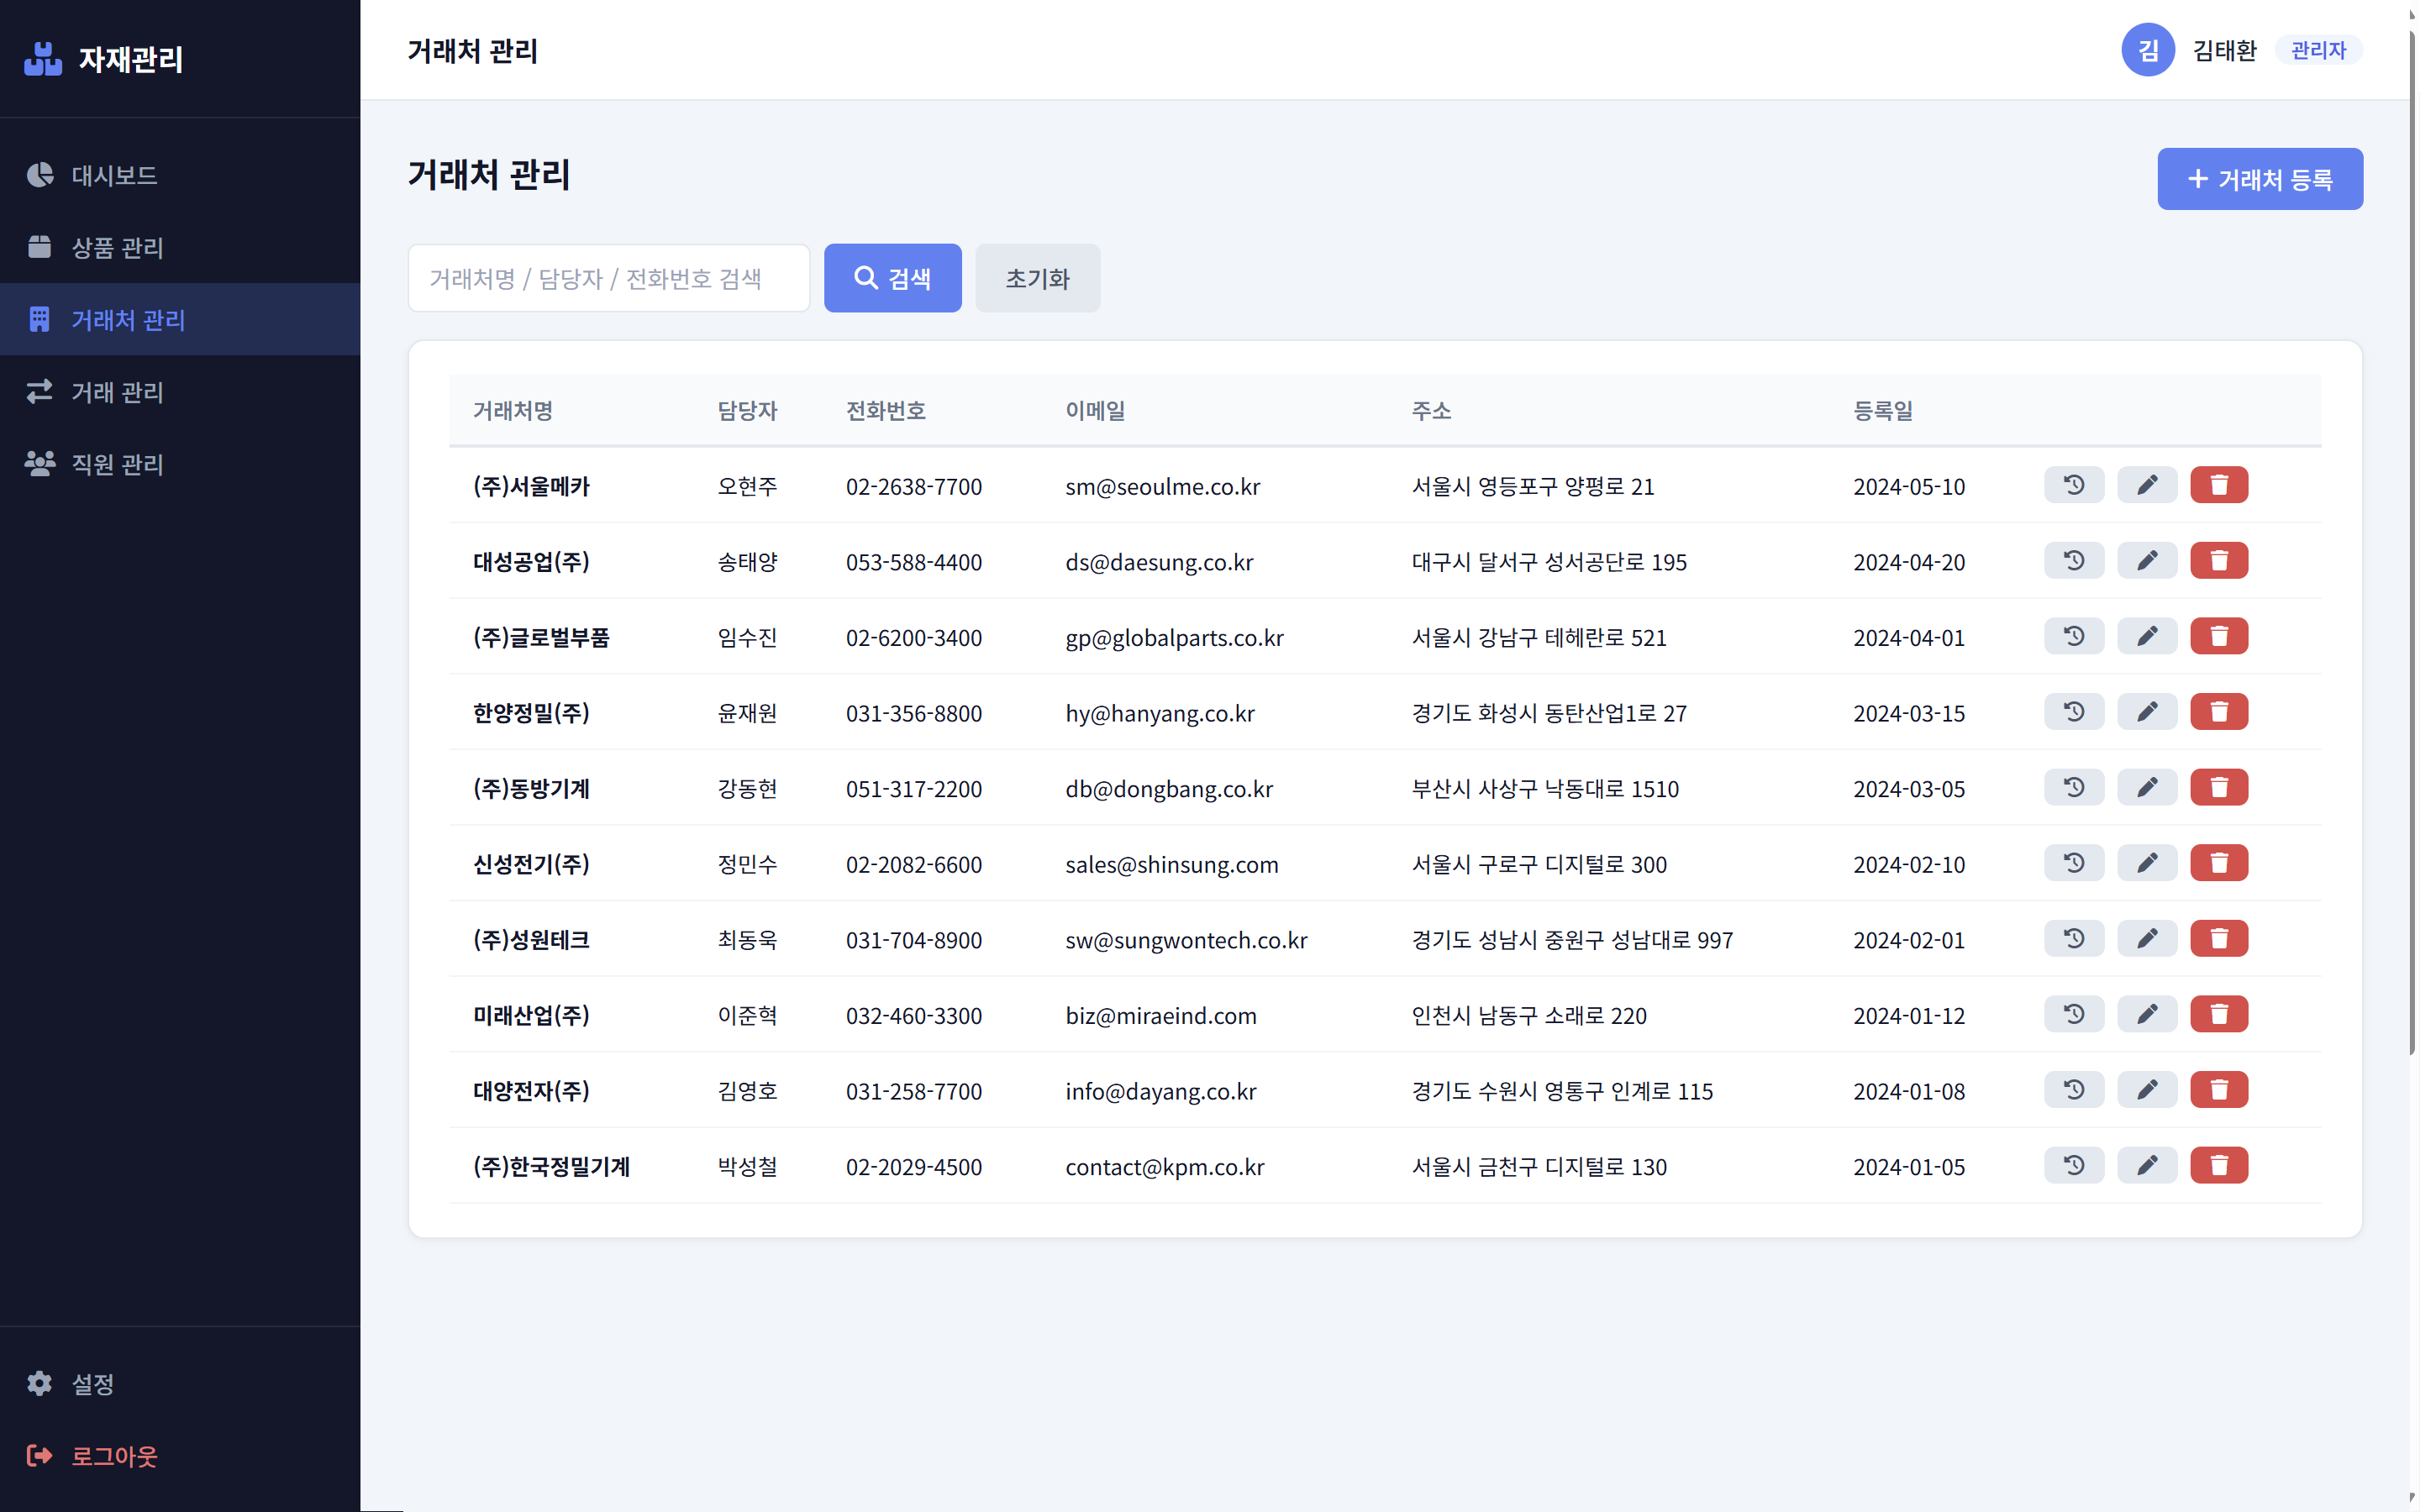This screenshot has width=2420, height=1512.
Task: Delete (주)성원테크 vendor
Action: [x=2219, y=938]
